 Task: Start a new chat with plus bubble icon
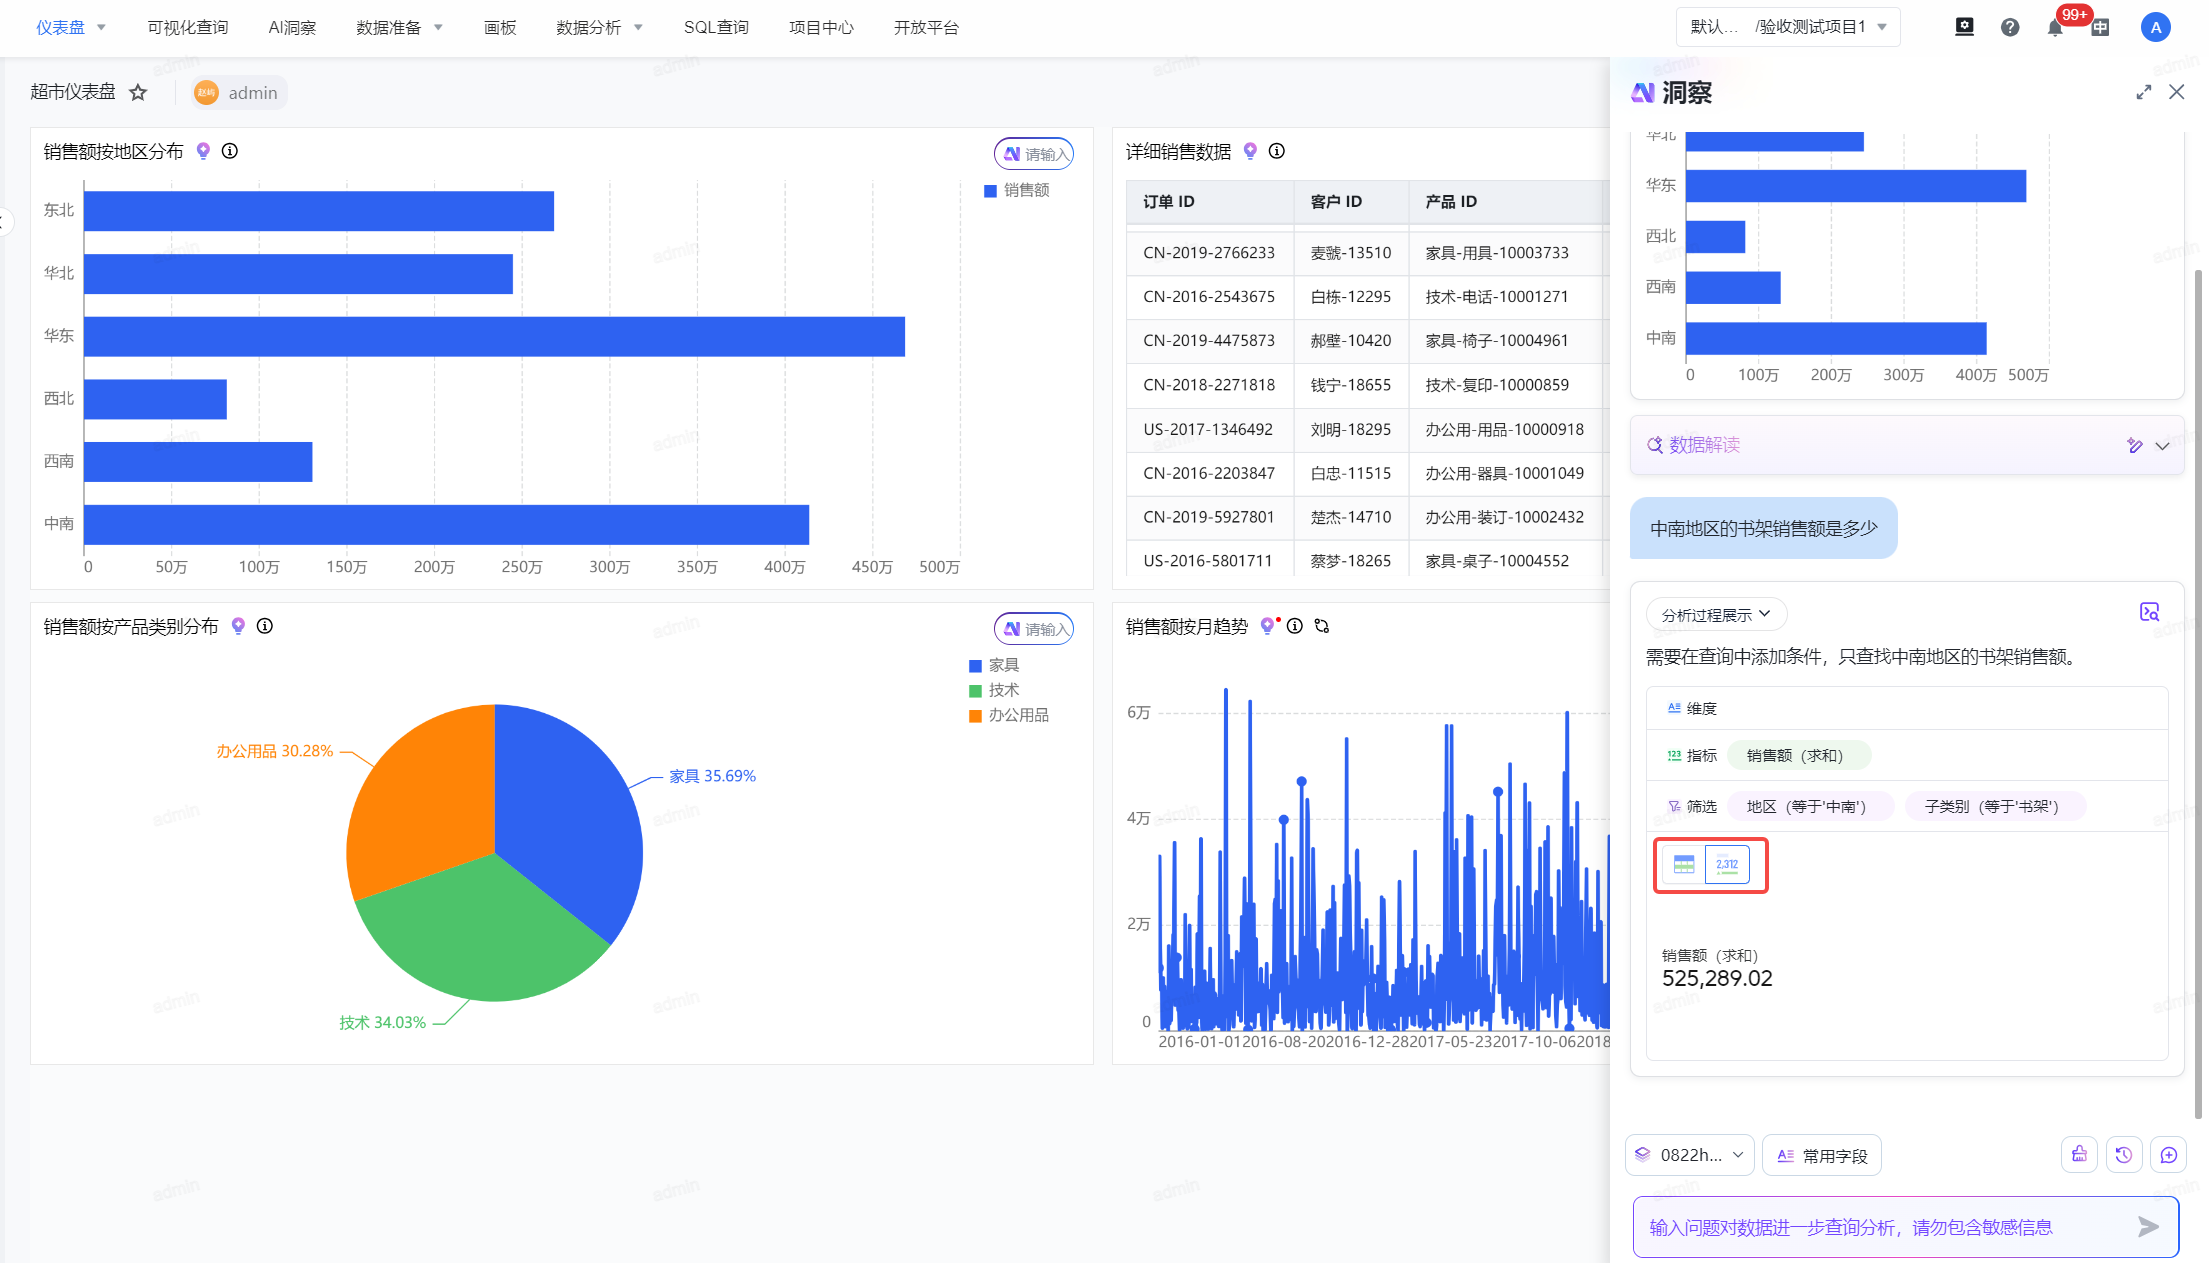tap(2169, 1155)
